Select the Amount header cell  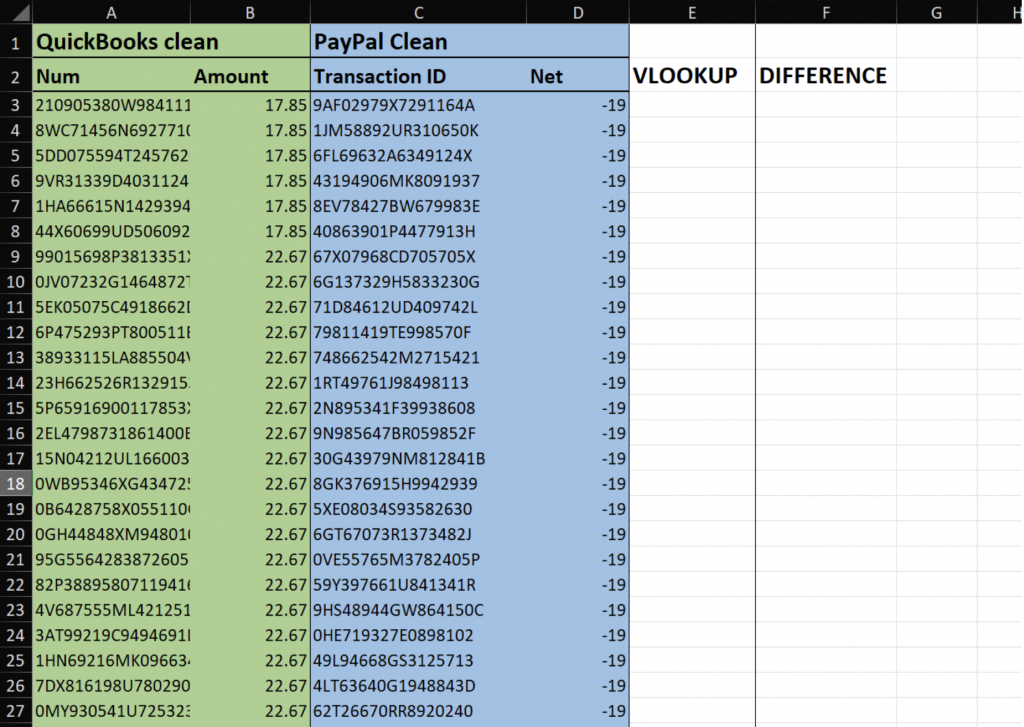tap(231, 77)
